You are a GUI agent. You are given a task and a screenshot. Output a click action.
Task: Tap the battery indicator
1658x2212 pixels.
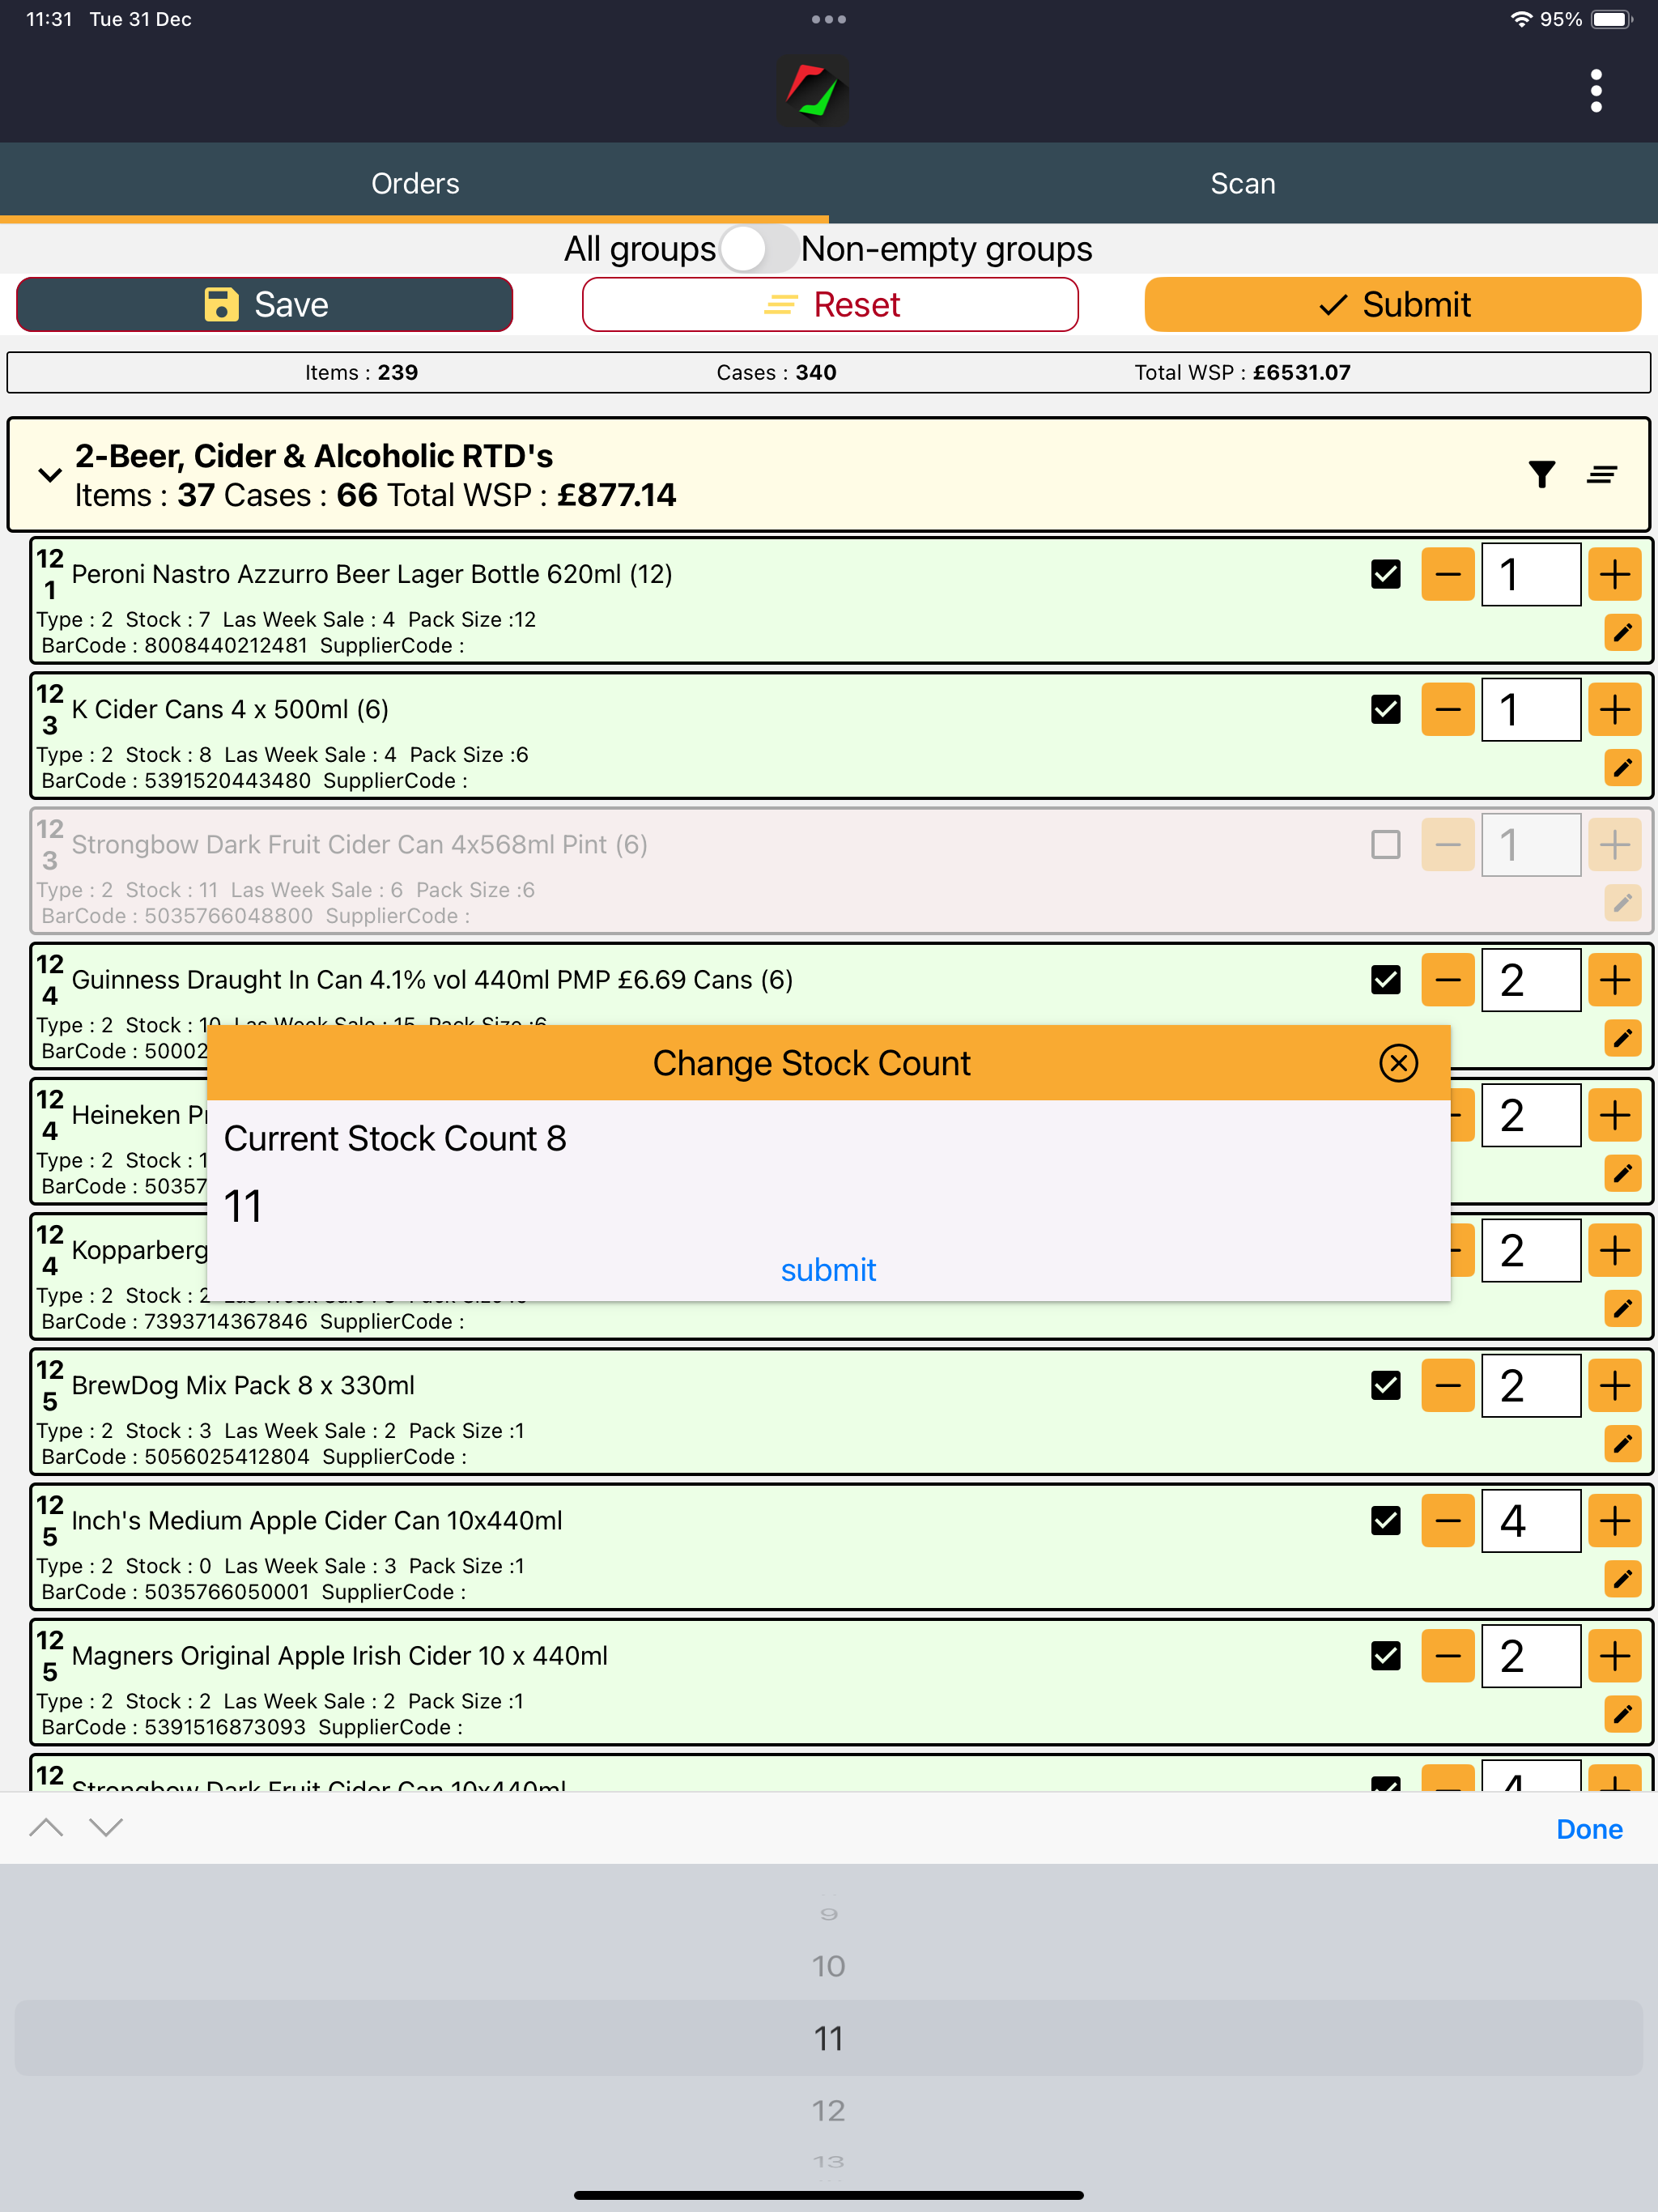click(x=1612, y=19)
